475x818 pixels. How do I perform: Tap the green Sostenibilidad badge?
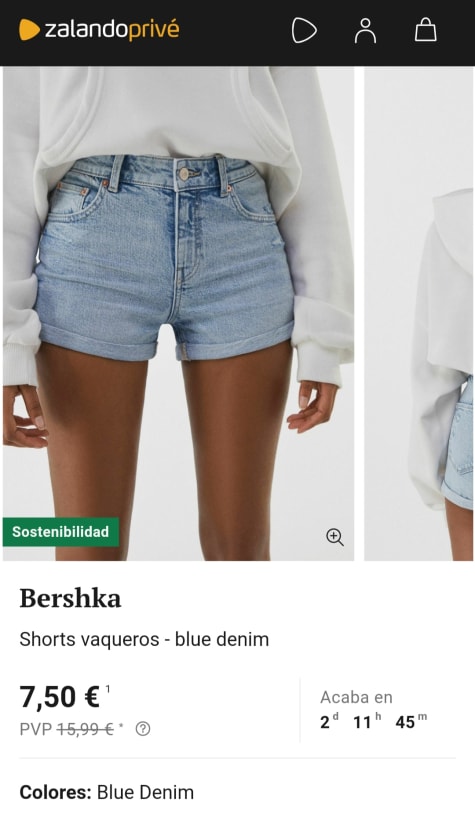(60, 532)
